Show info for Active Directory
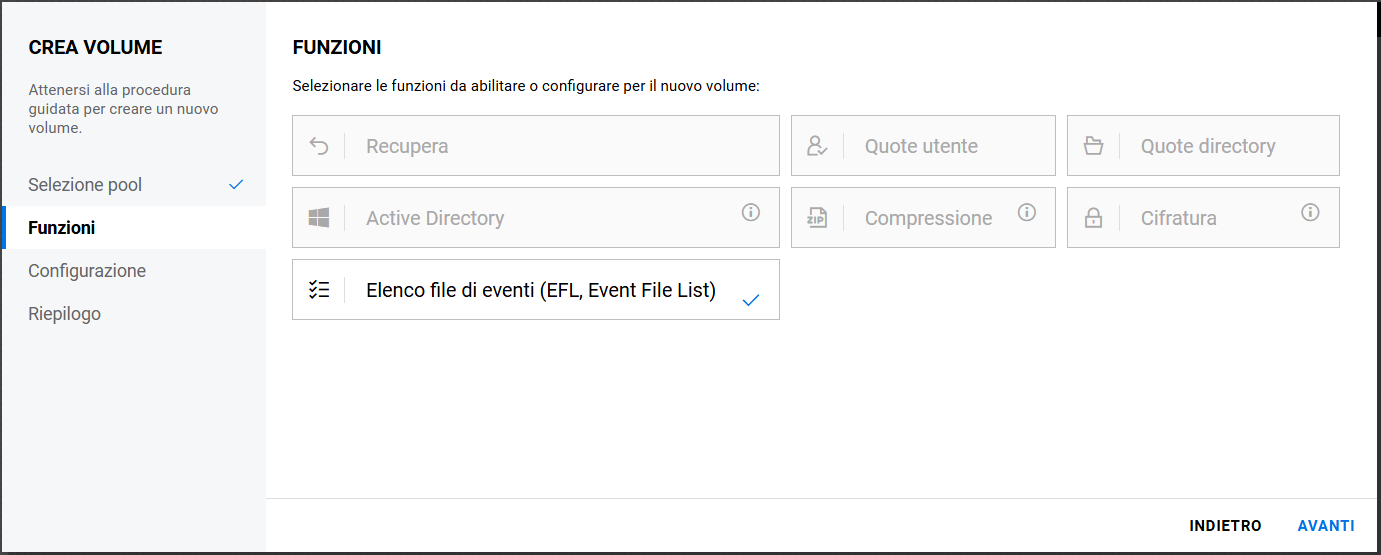Viewport: 1381px width, 555px height. pyautogui.click(x=751, y=212)
